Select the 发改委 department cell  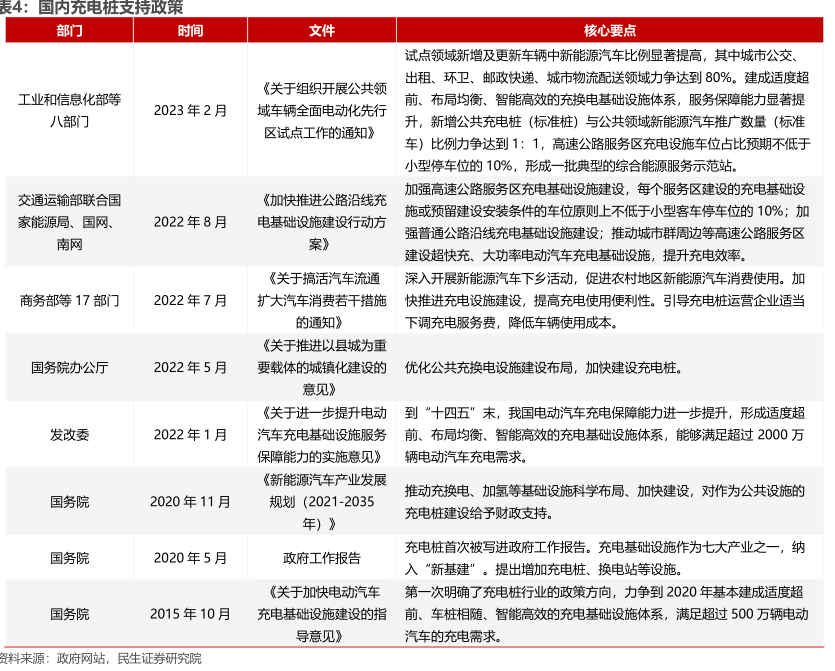[x=70, y=434]
